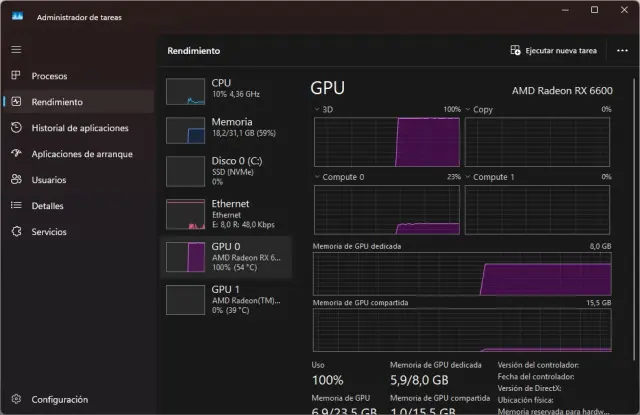Click the Procesos sidebar icon

(x=15, y=75)
